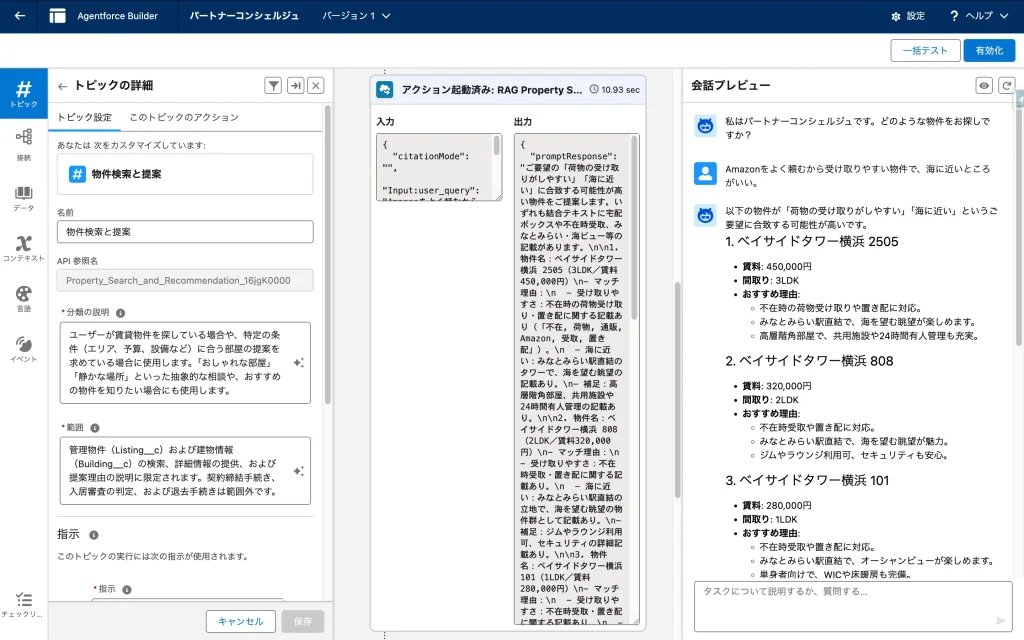Viewport: 1024px width, 640px height.
Task: Select the トピック設定 tab
Action: [84, 117]
